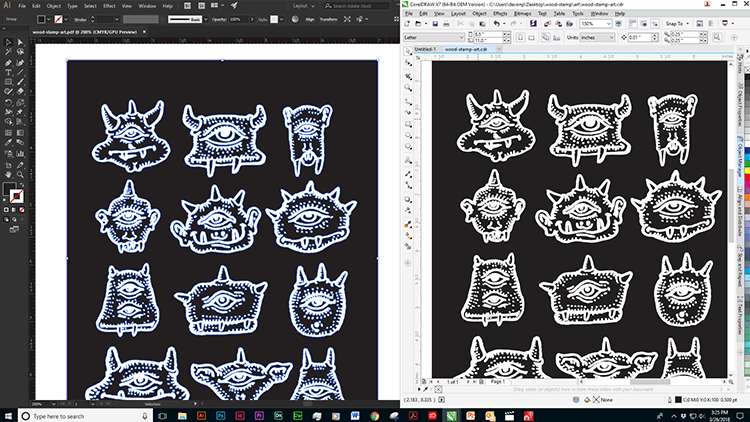
Task: Open the Type menu in Illustrator
Action: tap(72, 6)
